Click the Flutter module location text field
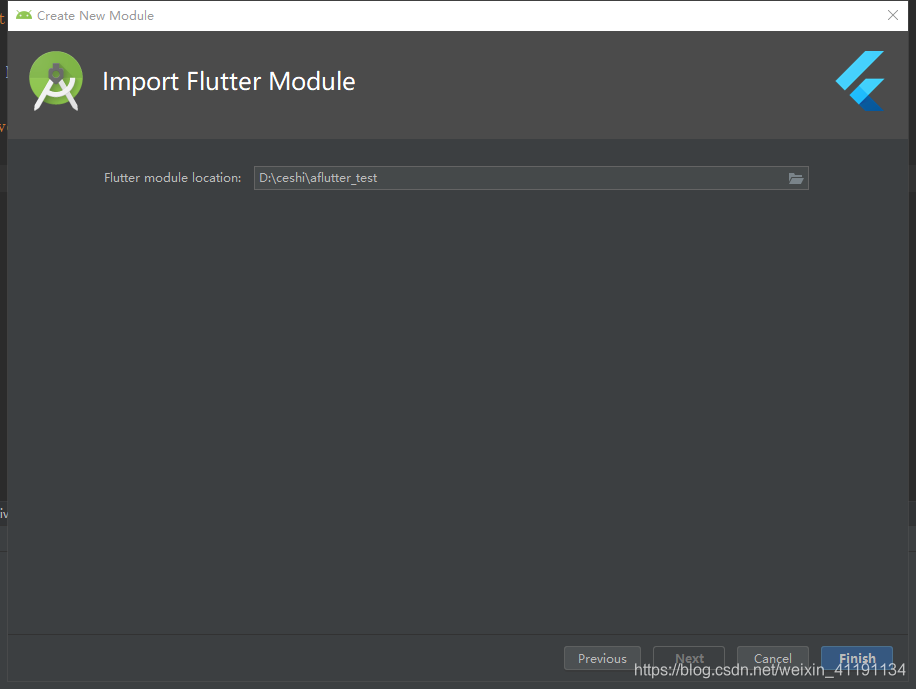The height and width of the screenshot is (689, 916). [531, 178]
